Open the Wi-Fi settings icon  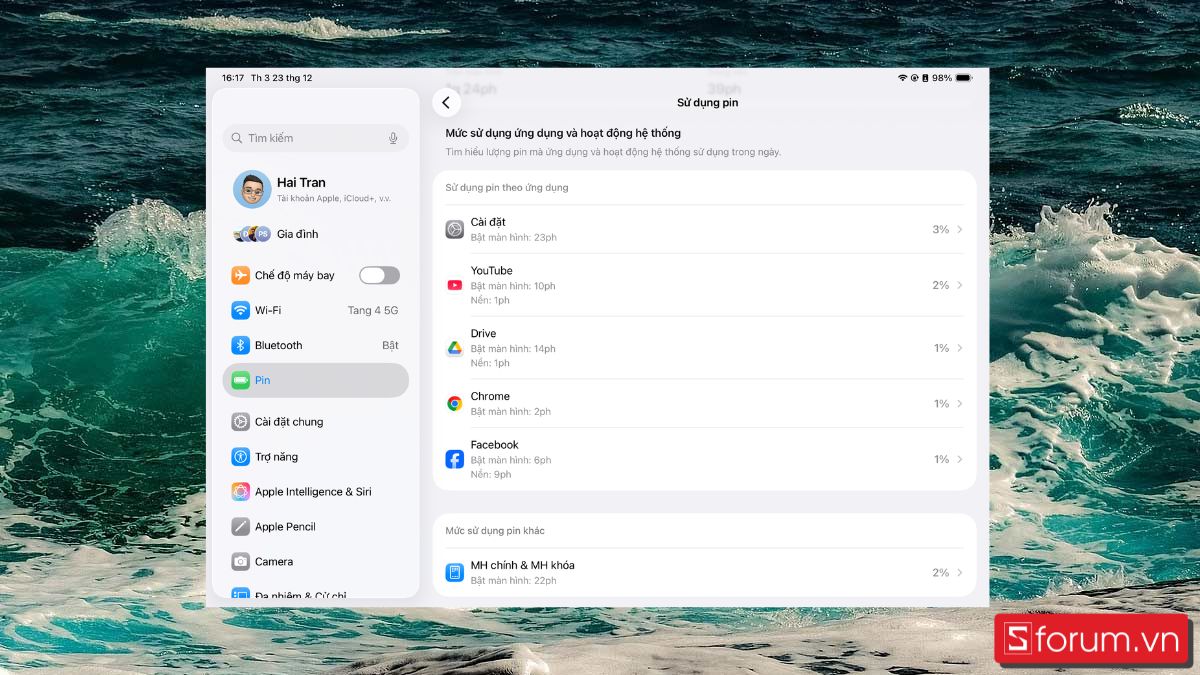240,310
